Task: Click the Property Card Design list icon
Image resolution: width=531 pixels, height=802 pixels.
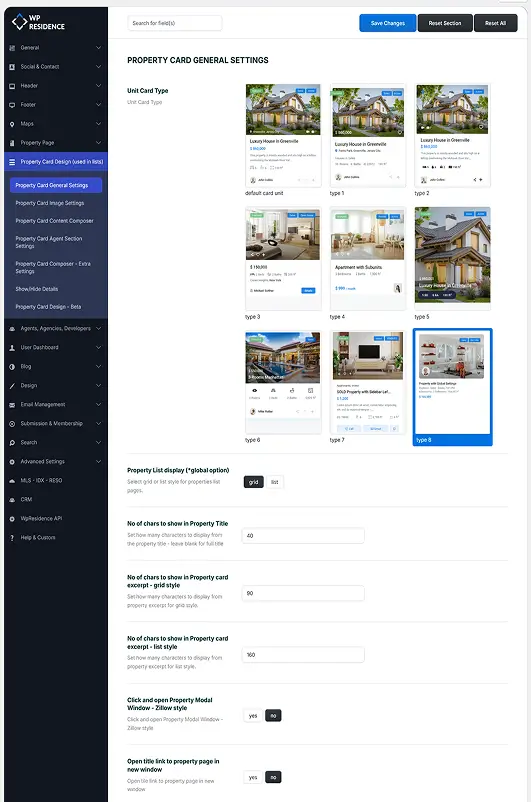Action: [12, 162]
